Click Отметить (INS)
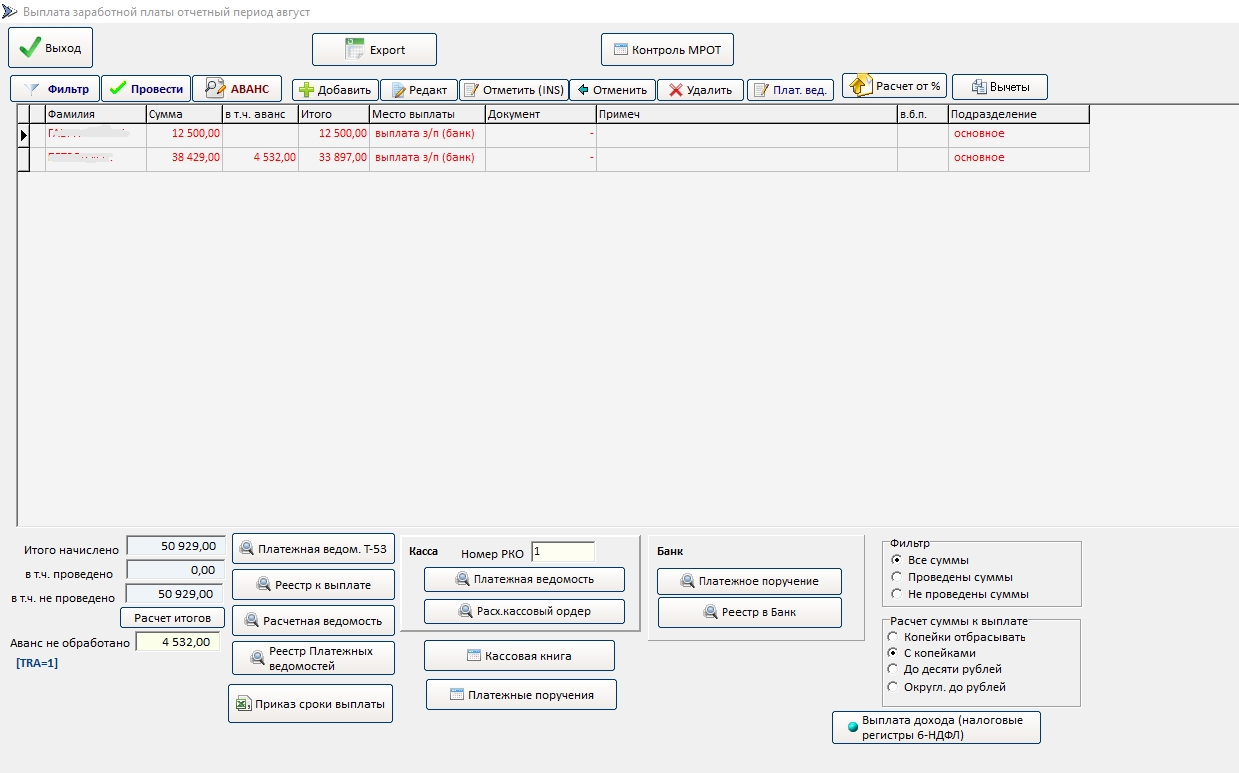 click(514, 90)
